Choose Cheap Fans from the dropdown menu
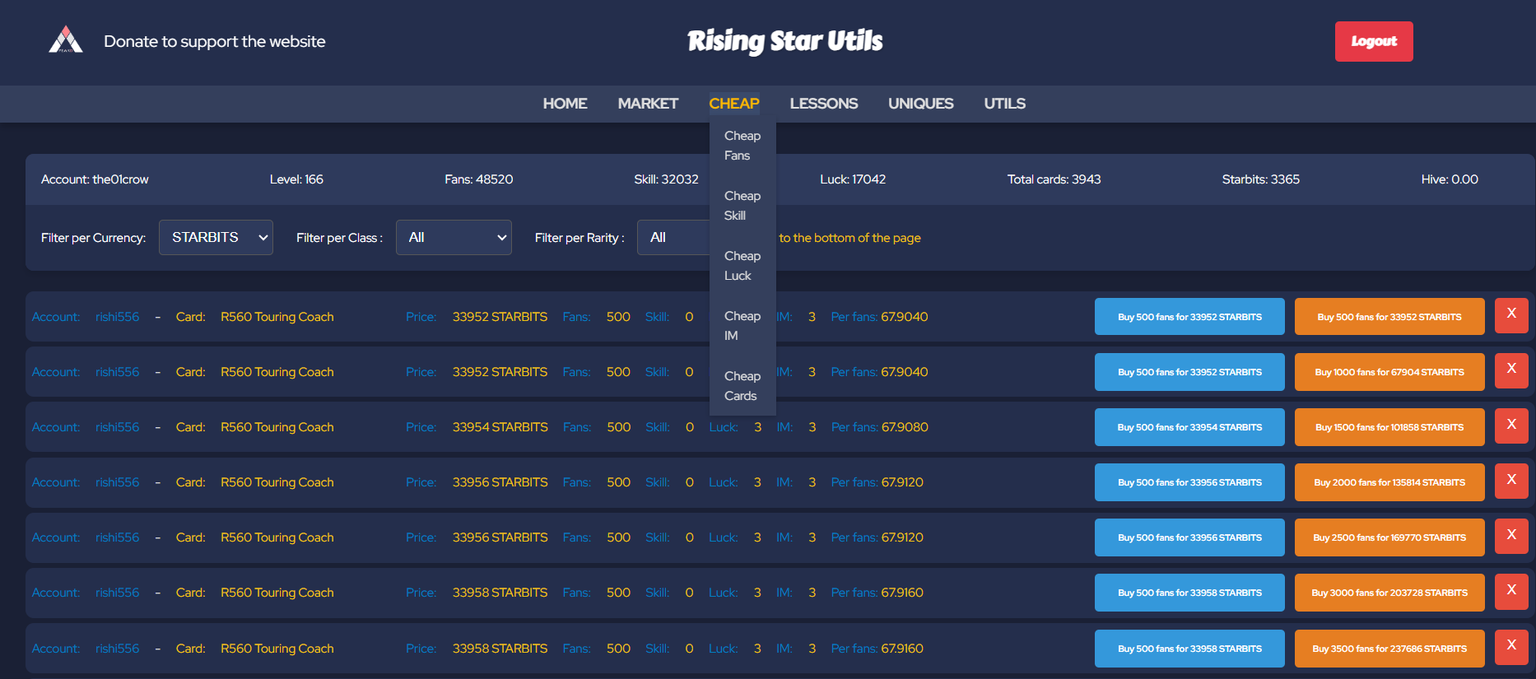Screen dimensions: 1536x679 (x=743, y=145)
